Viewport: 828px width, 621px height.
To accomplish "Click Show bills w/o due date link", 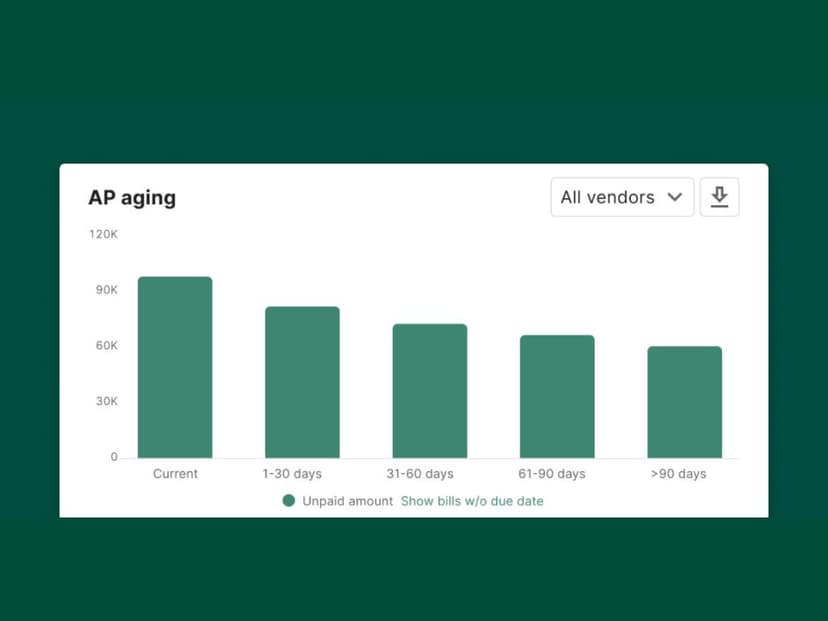I will (472, 501).
